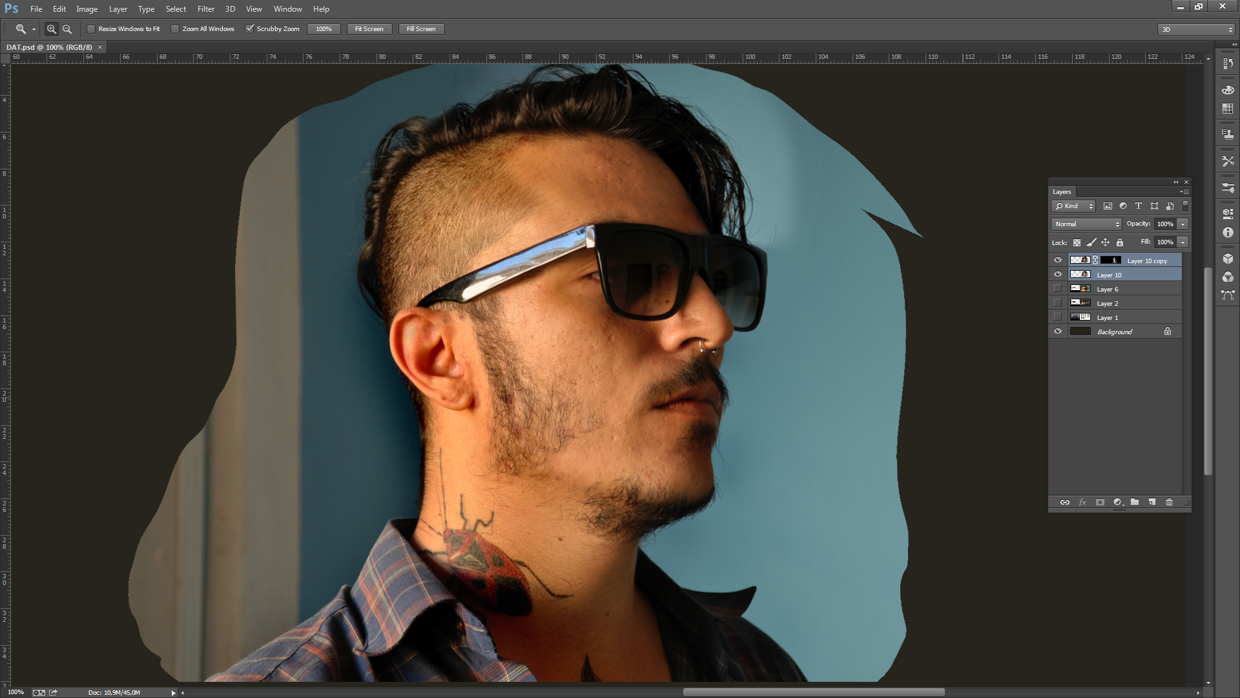Select the Zoom In mode icon
The width and height of the screenshot is (1240, 698).
click(50, 29)
